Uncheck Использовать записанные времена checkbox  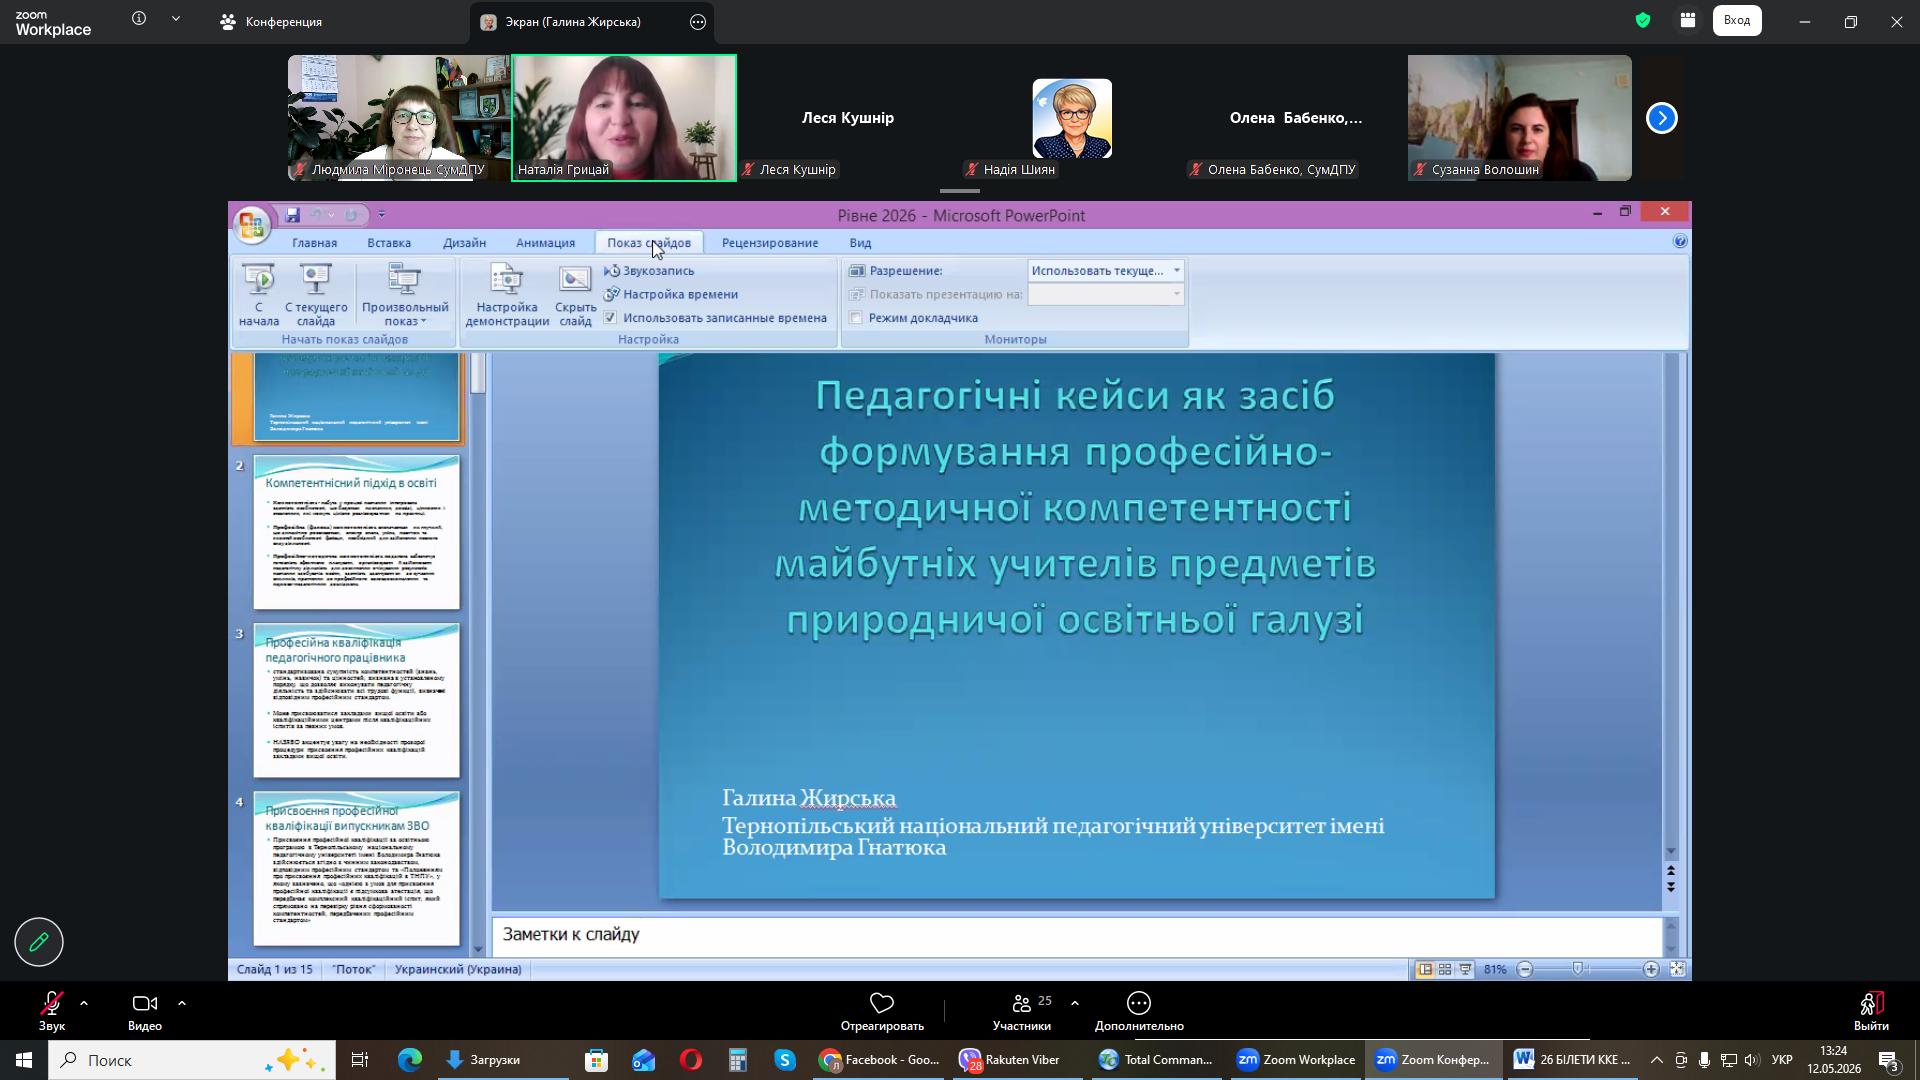[611, 318]
